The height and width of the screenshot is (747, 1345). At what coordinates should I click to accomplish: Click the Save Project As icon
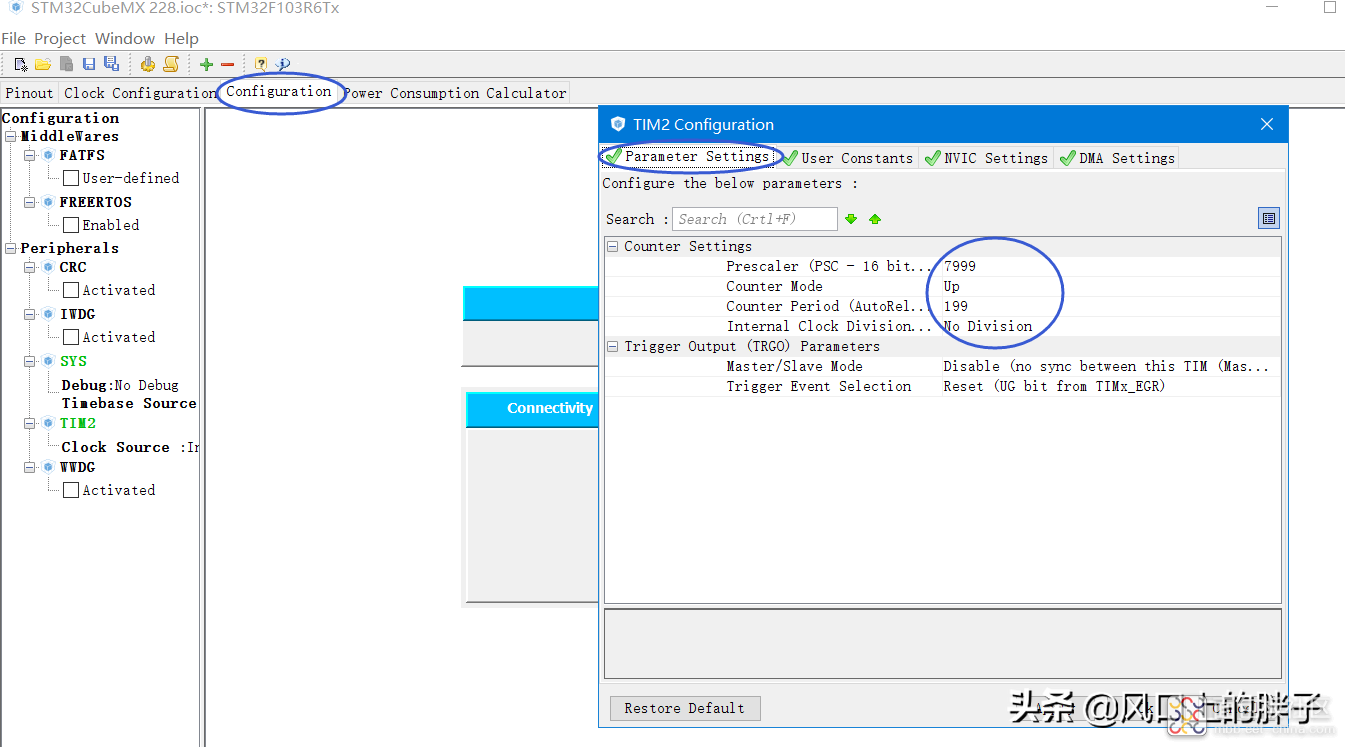click(111, 64)
